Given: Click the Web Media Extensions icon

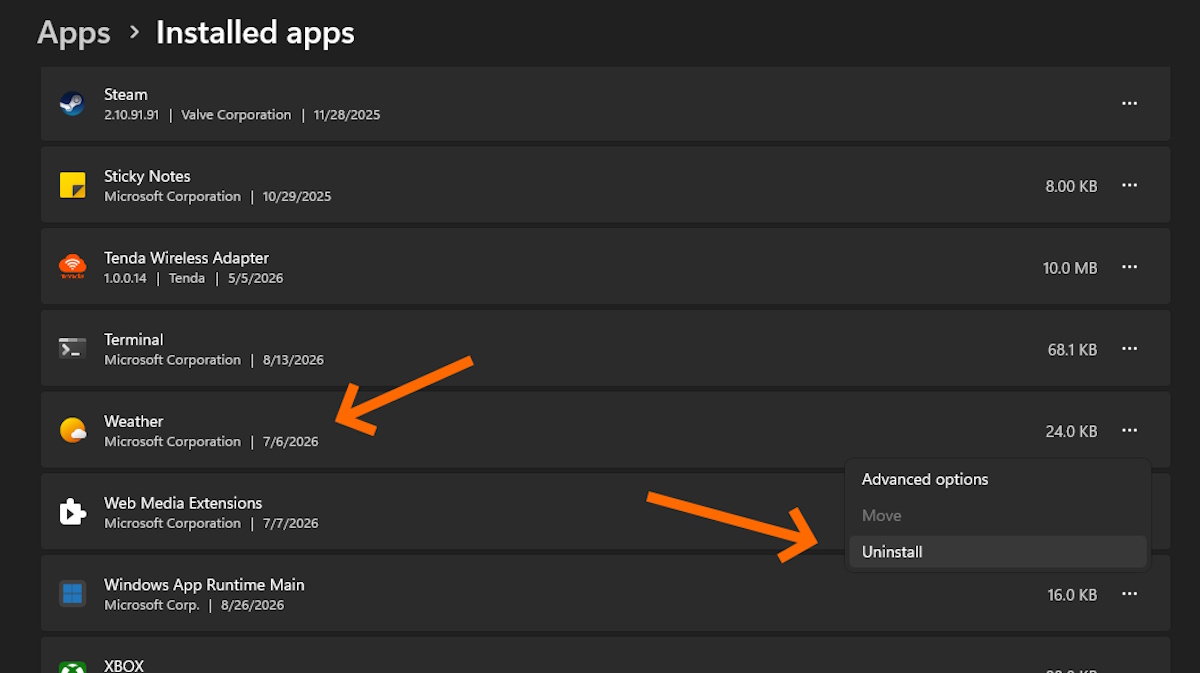Looking at the screenshot, I should 72,512.
